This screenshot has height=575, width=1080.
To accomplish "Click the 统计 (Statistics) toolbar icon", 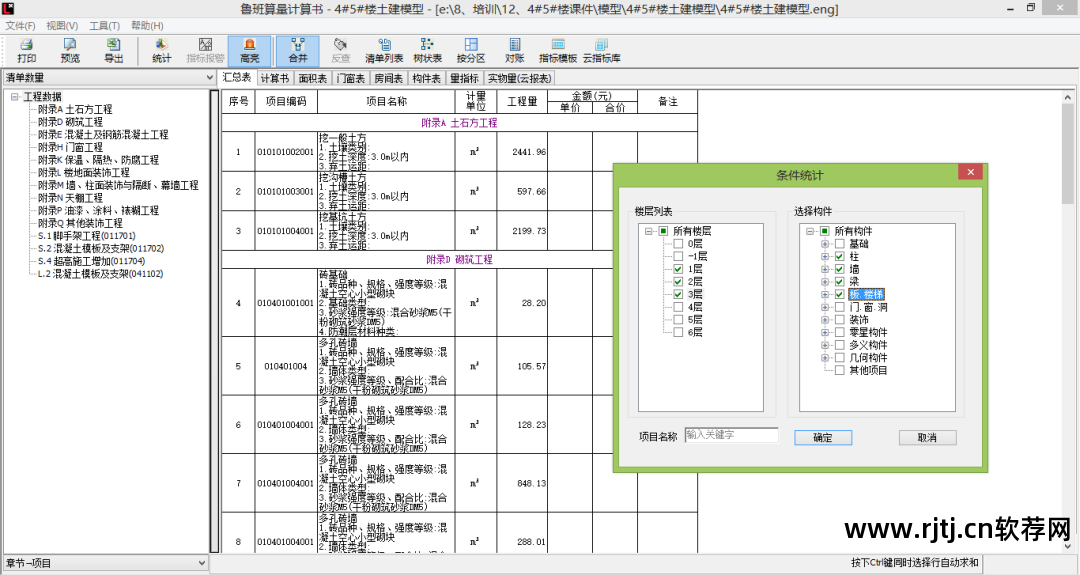I will [161, 50].
